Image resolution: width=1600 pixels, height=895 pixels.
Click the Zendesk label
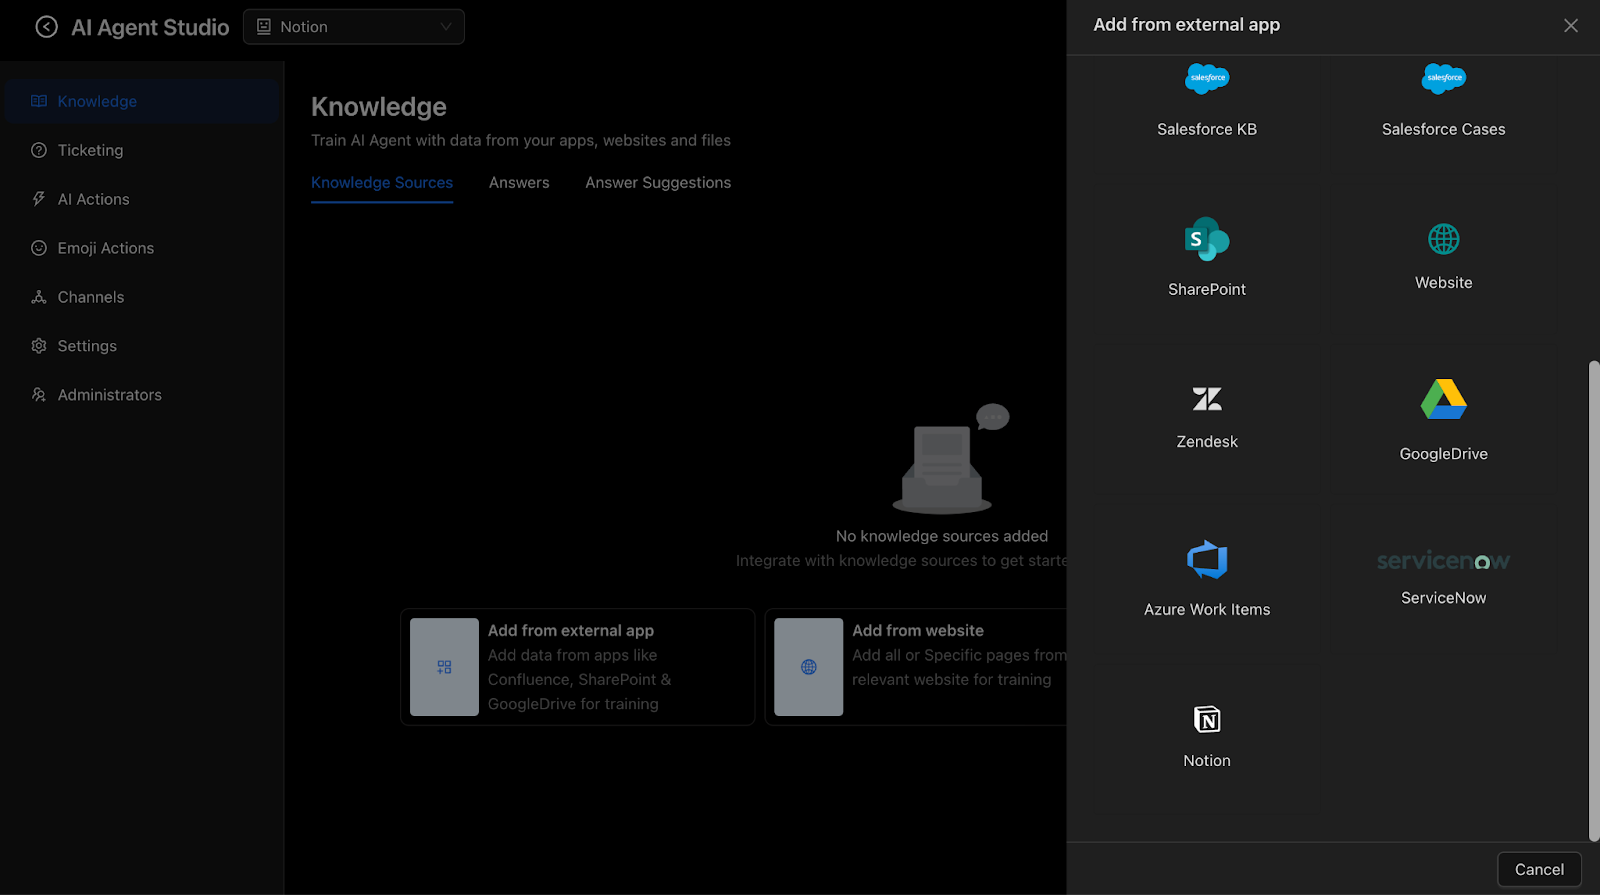(x=1207, y=442)
